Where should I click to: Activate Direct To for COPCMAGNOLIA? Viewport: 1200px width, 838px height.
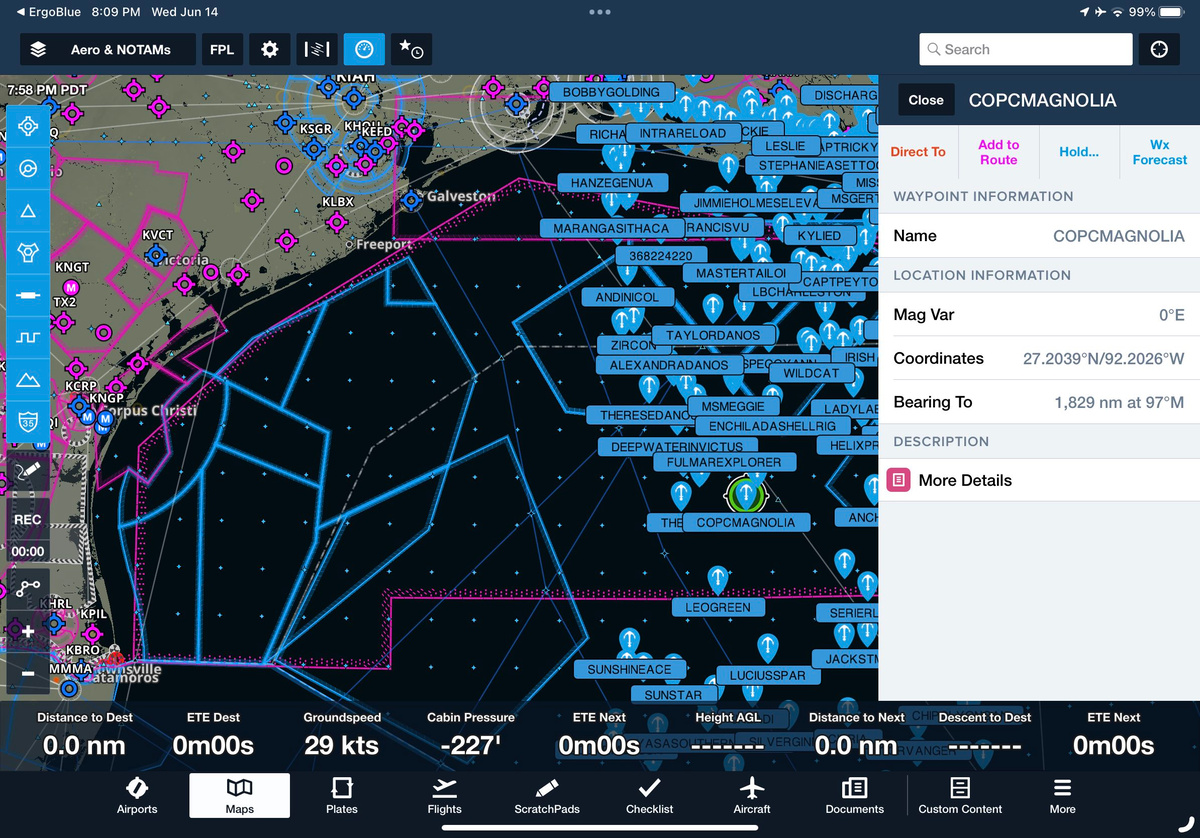[918, 152]
